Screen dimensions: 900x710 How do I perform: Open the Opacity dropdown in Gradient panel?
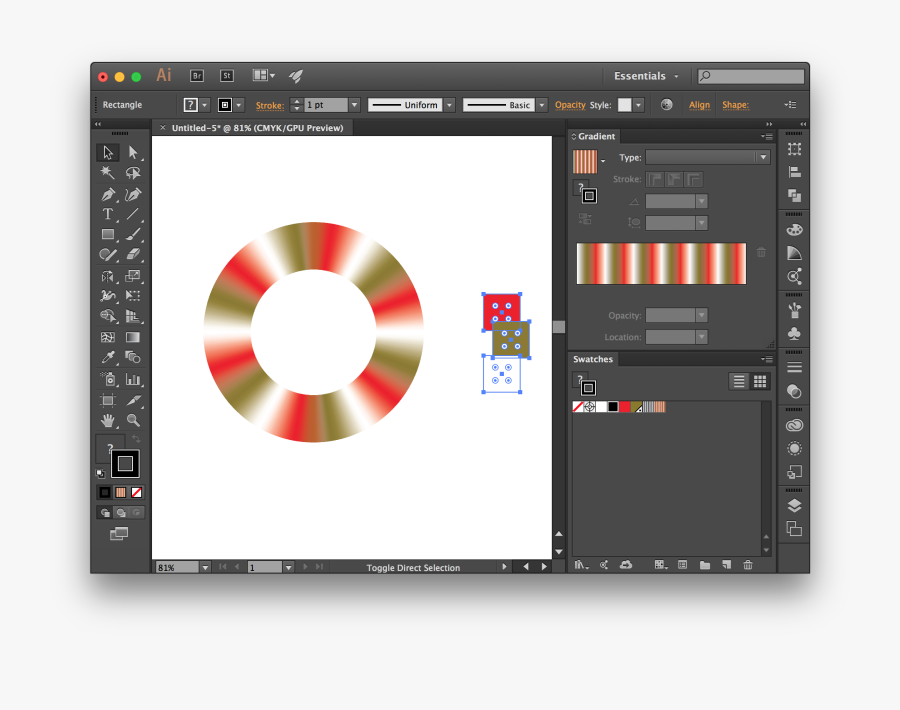point(702,315)
